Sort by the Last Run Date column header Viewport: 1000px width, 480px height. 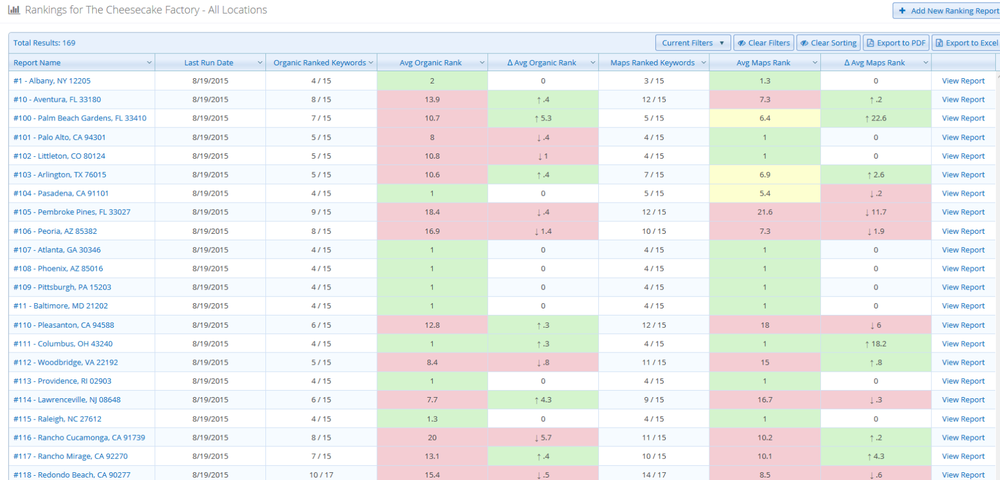click(x=209, y=62)
